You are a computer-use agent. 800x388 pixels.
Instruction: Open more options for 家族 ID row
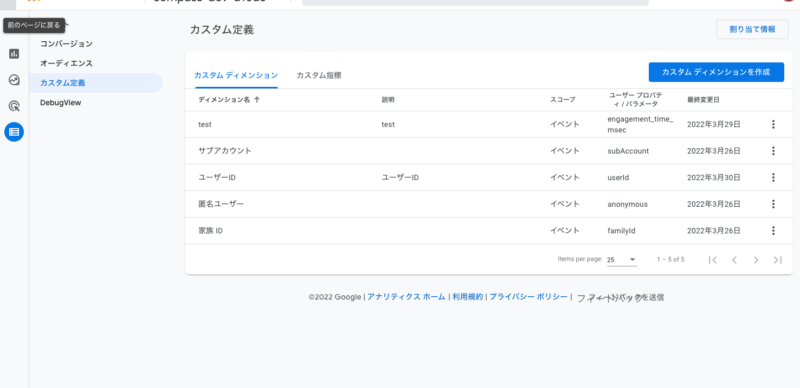pos(773,230)
